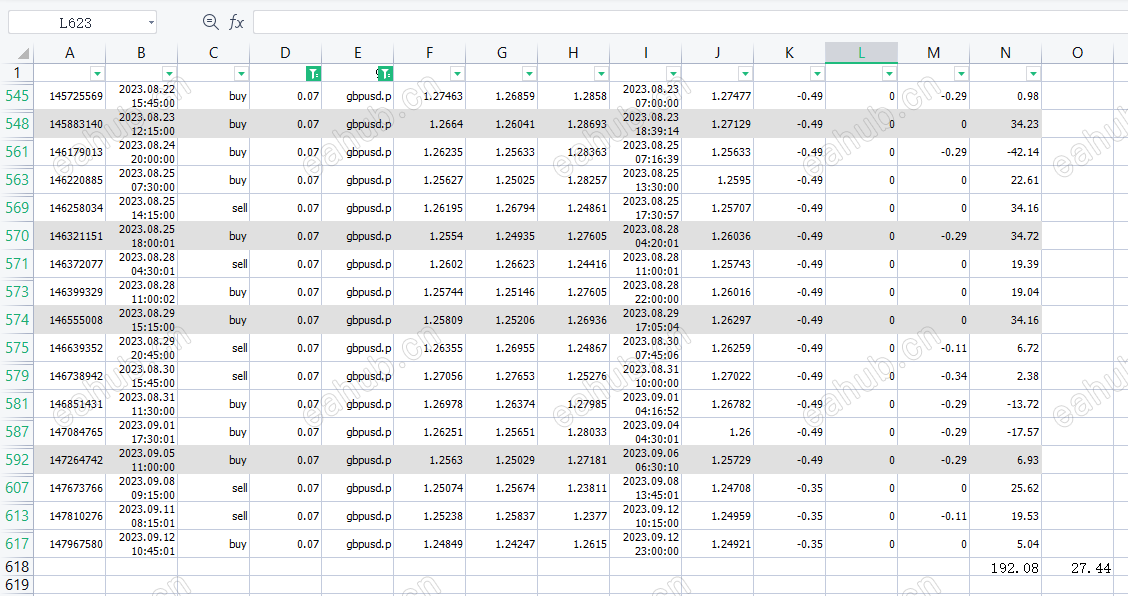Open the filter dropdown in column I
Image resolution: width=1128 pixels, height=596 pixels.
(x=672, y=73)
